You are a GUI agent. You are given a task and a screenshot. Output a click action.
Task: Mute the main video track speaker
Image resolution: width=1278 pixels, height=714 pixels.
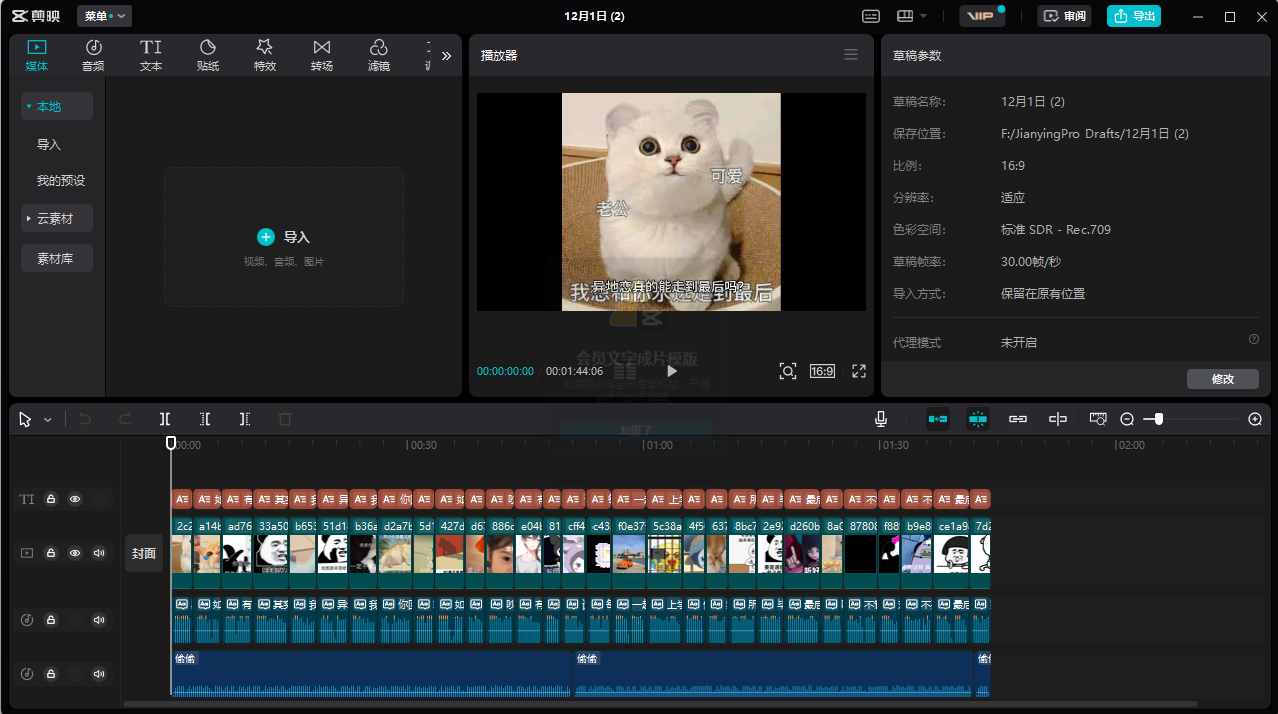point(99,553)
